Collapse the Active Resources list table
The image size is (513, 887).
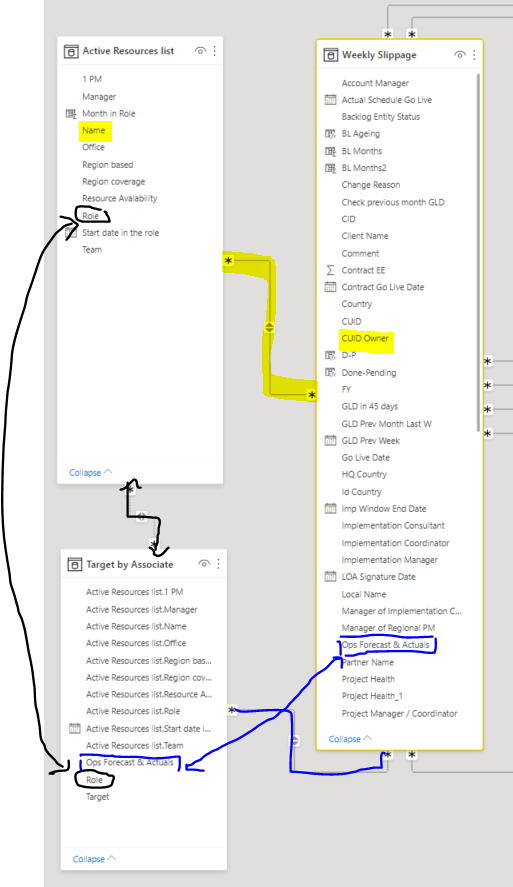pyautogui.click(x=90, y=472)
